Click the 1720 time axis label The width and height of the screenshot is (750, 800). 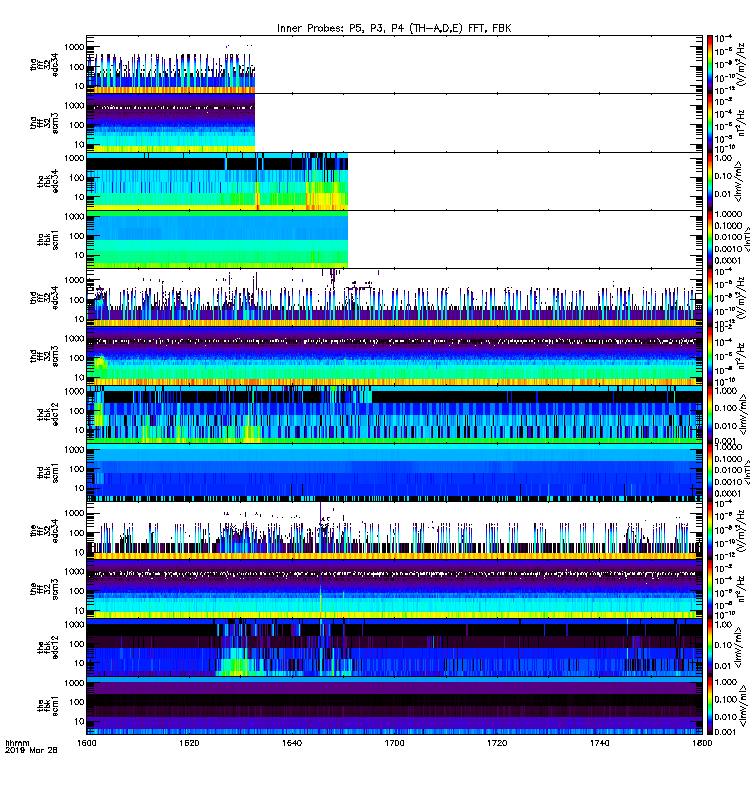coord(497,742)
